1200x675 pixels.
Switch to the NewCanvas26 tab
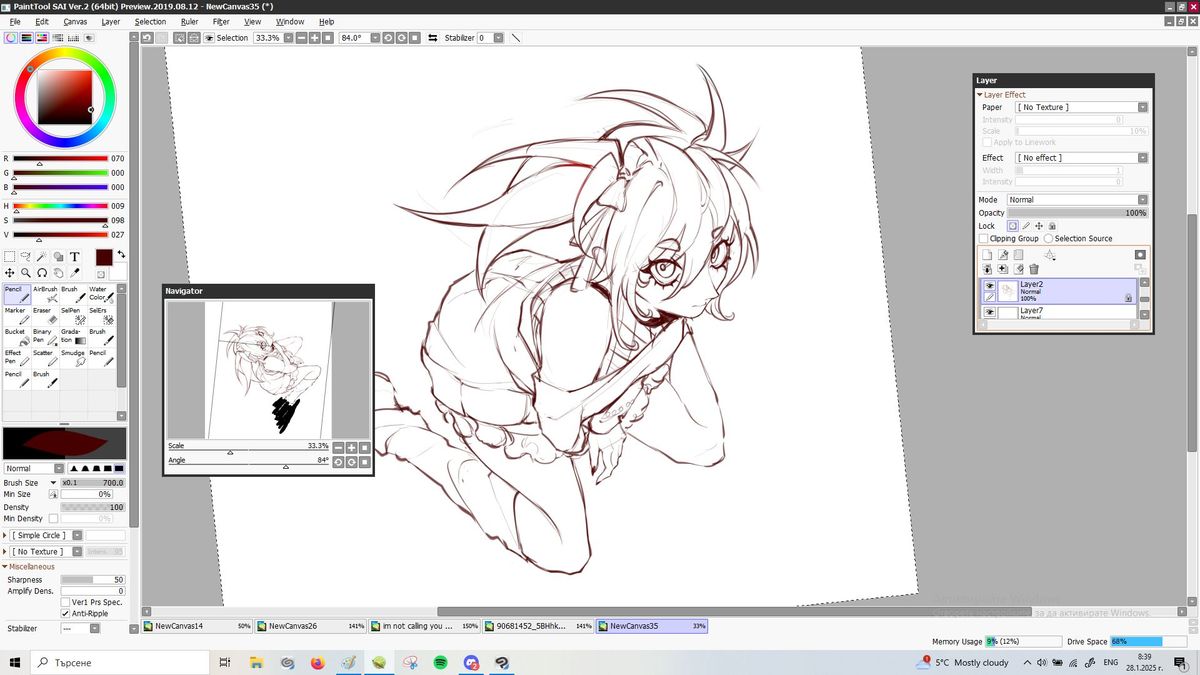click(310, 626)
